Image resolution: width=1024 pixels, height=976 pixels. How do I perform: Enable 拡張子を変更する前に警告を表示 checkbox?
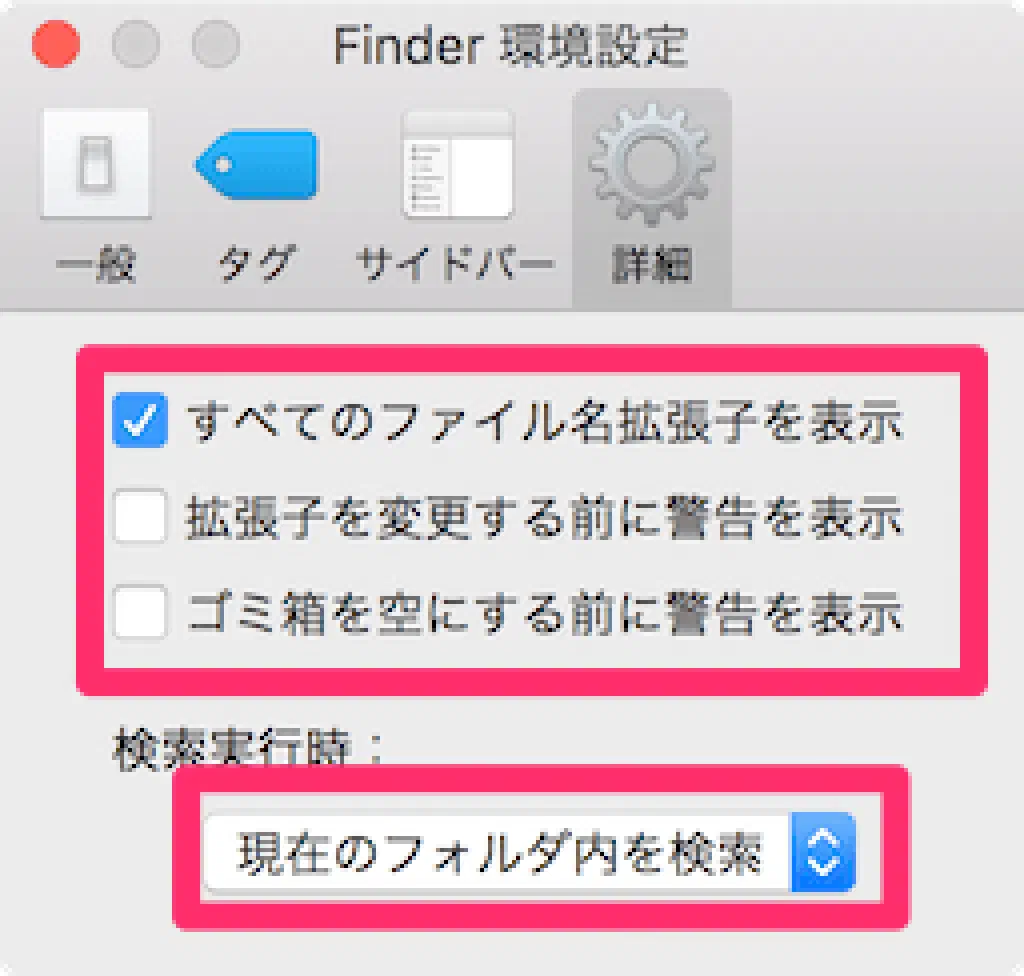point(139,516)
